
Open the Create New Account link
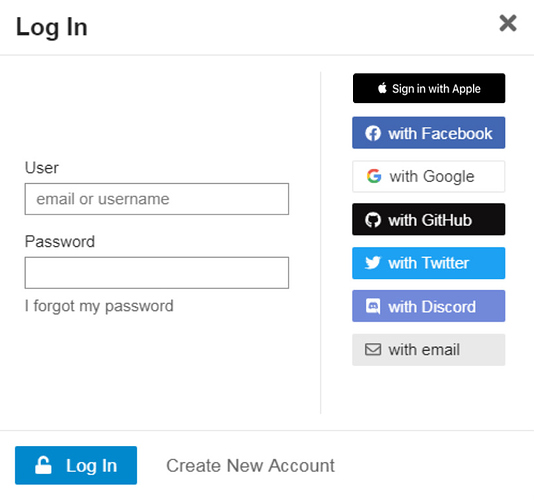250,466
